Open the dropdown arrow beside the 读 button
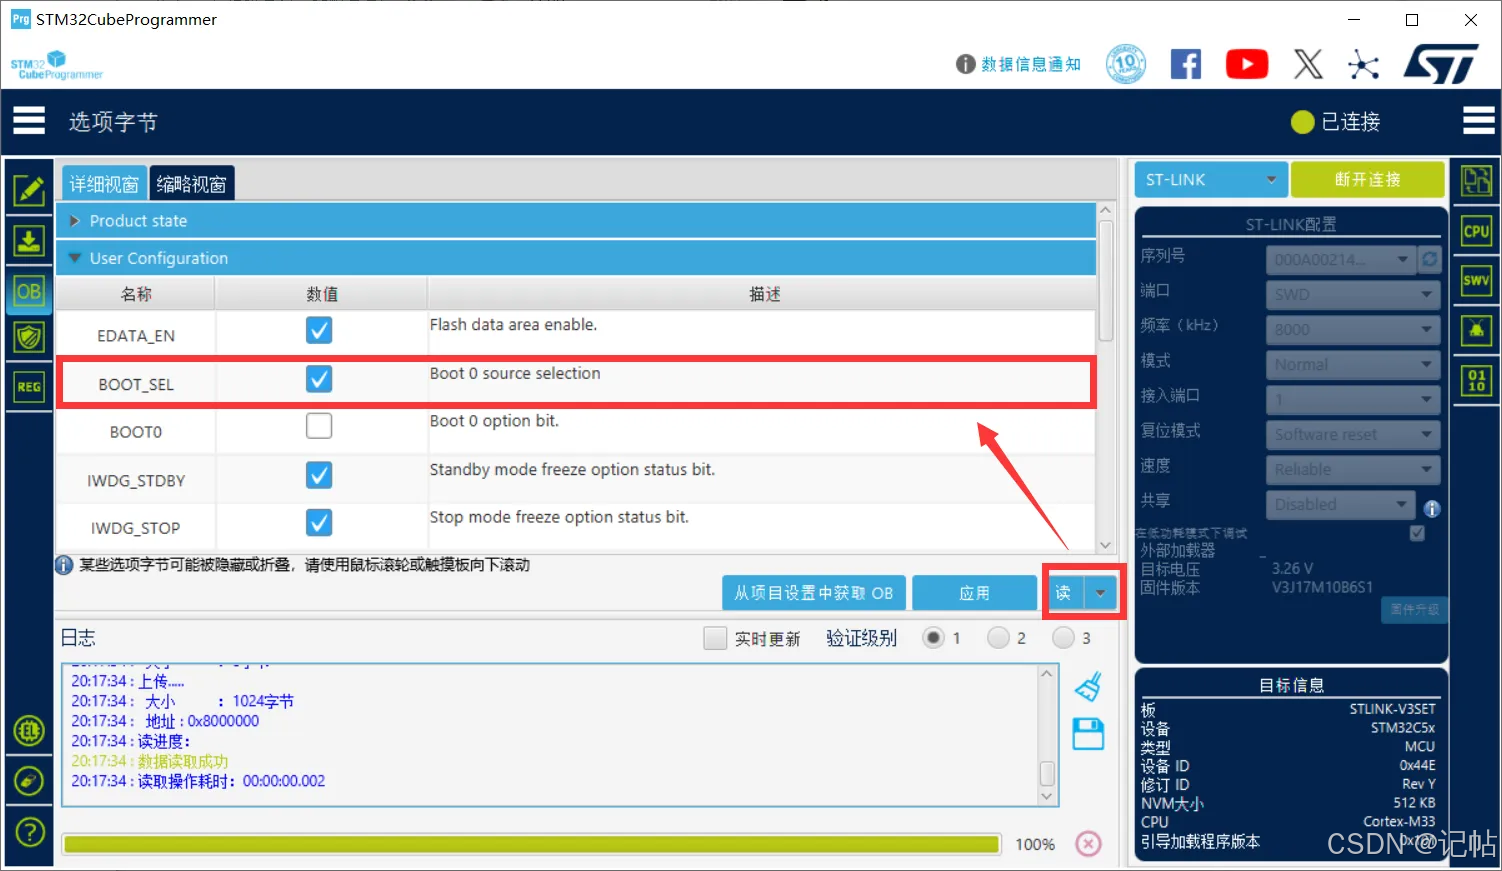The width and height of the screenshot is (1502, 871). point(1100,593)
